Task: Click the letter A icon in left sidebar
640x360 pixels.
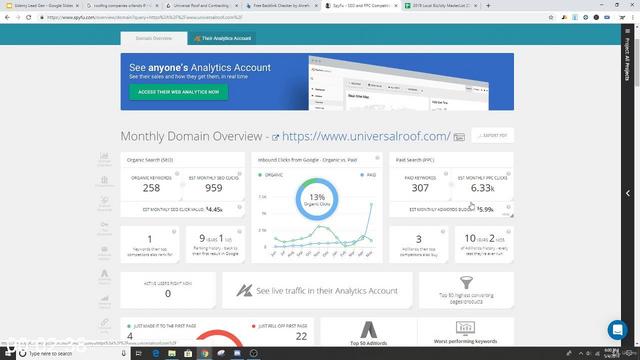Action: [104, 273]
